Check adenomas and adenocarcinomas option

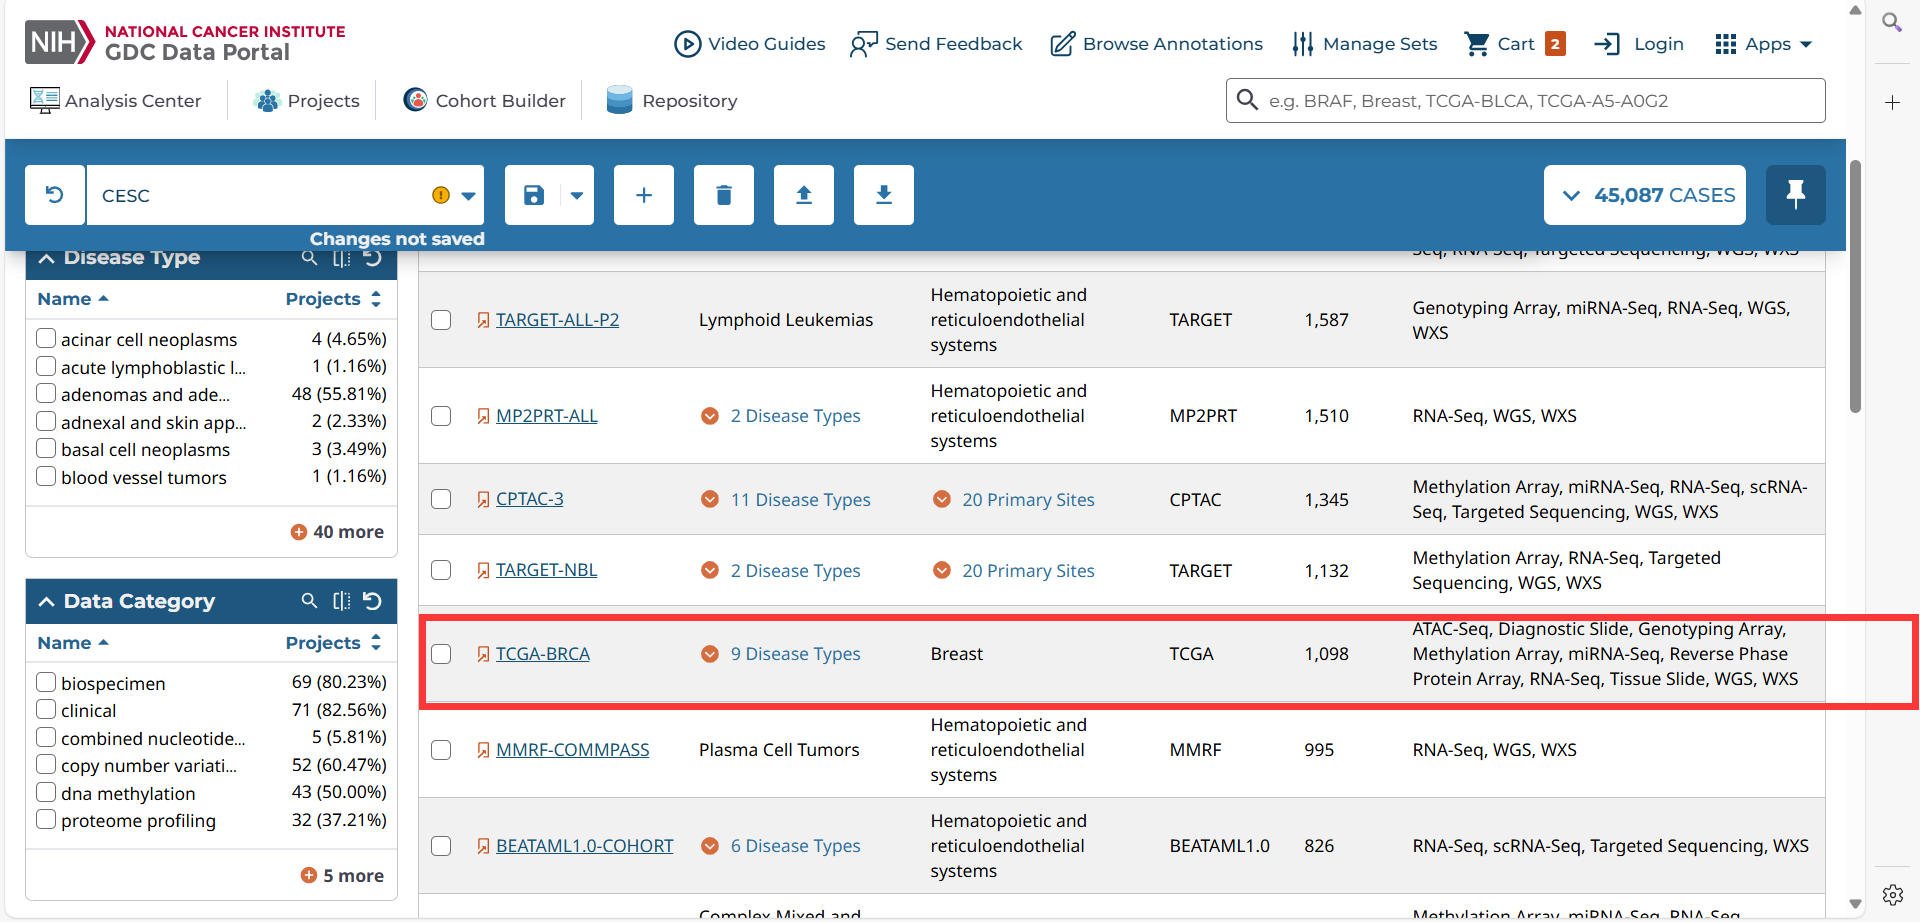46,393
